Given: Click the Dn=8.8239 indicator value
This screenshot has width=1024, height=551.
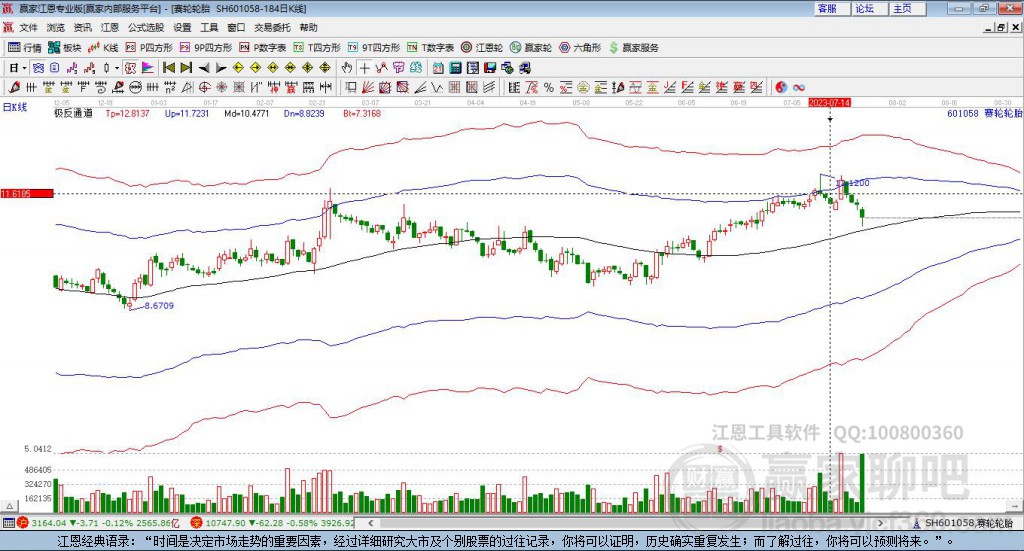Looking at the screenshot, I should tap(304, 113).
